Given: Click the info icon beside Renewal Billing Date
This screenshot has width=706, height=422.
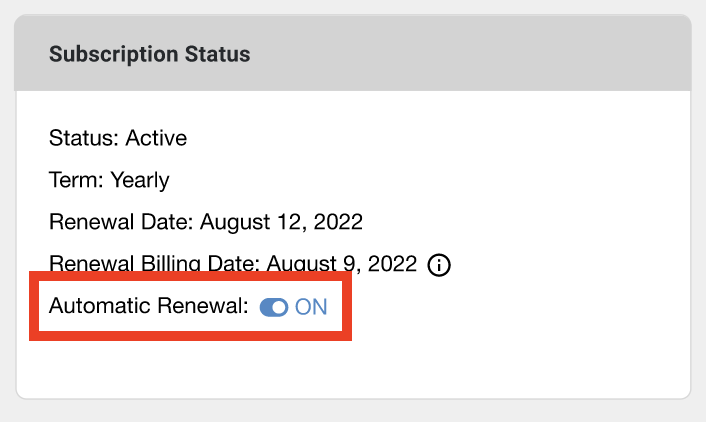Looking at the screenshot, I should 439,265.
